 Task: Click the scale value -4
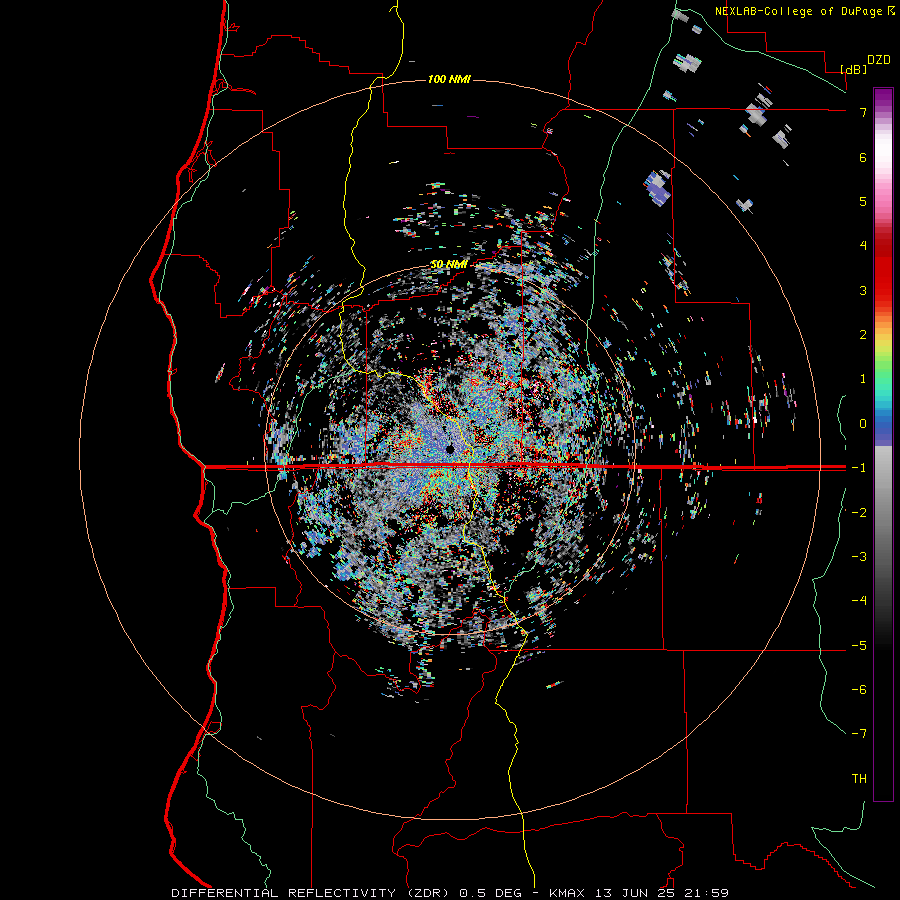pos(859,600)
